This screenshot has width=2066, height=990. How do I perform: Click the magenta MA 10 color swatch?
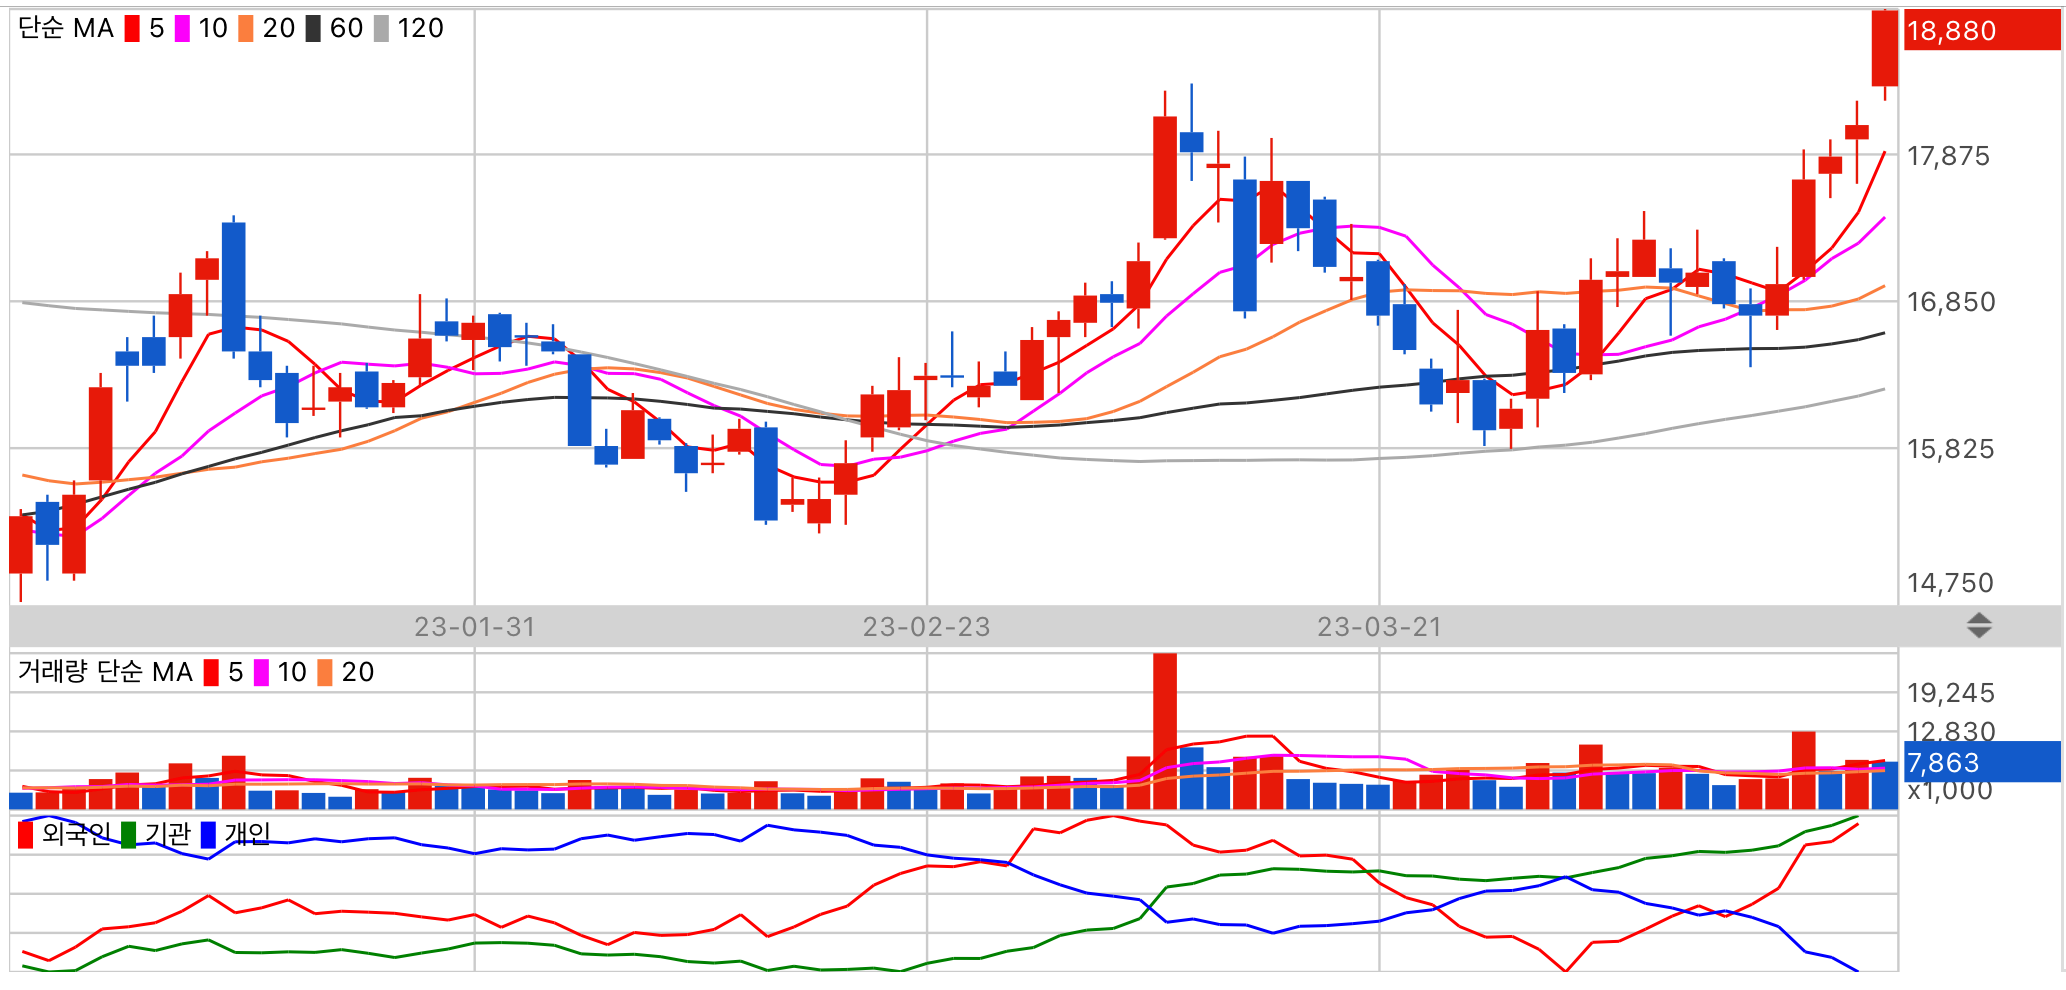click(182, 28)
